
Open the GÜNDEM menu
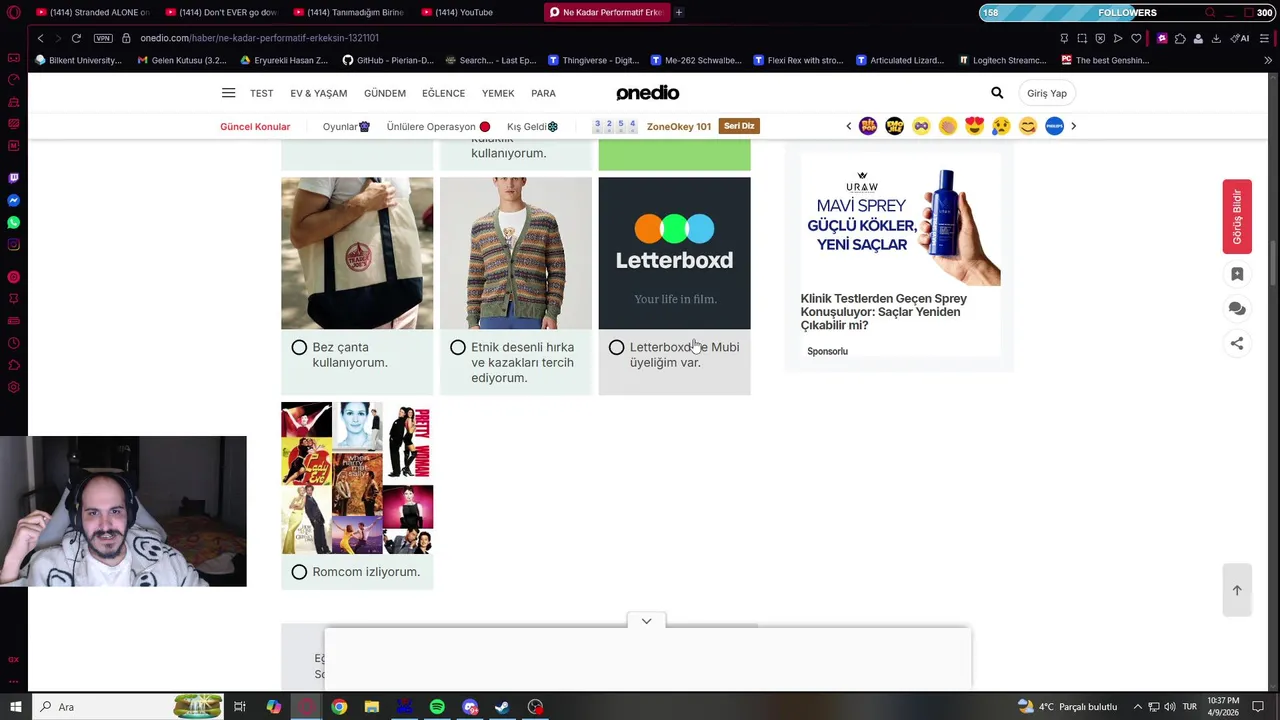385,93
